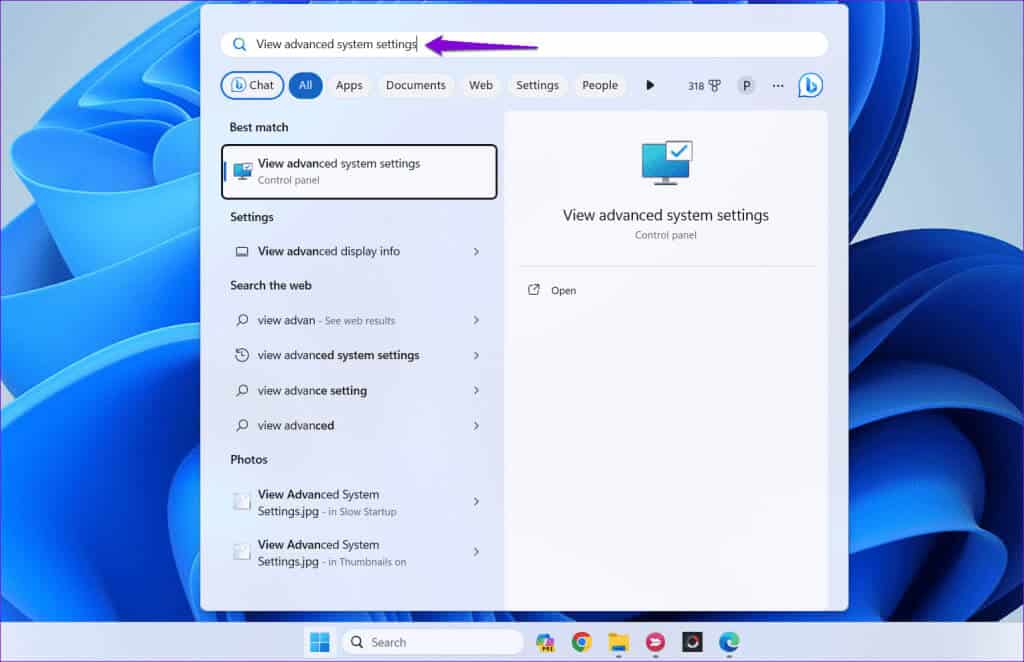Image resolution: width=1024 pixels, height=662 pixels.
Task: Open View advanced display info setting
Action: [x=359, y=251]
